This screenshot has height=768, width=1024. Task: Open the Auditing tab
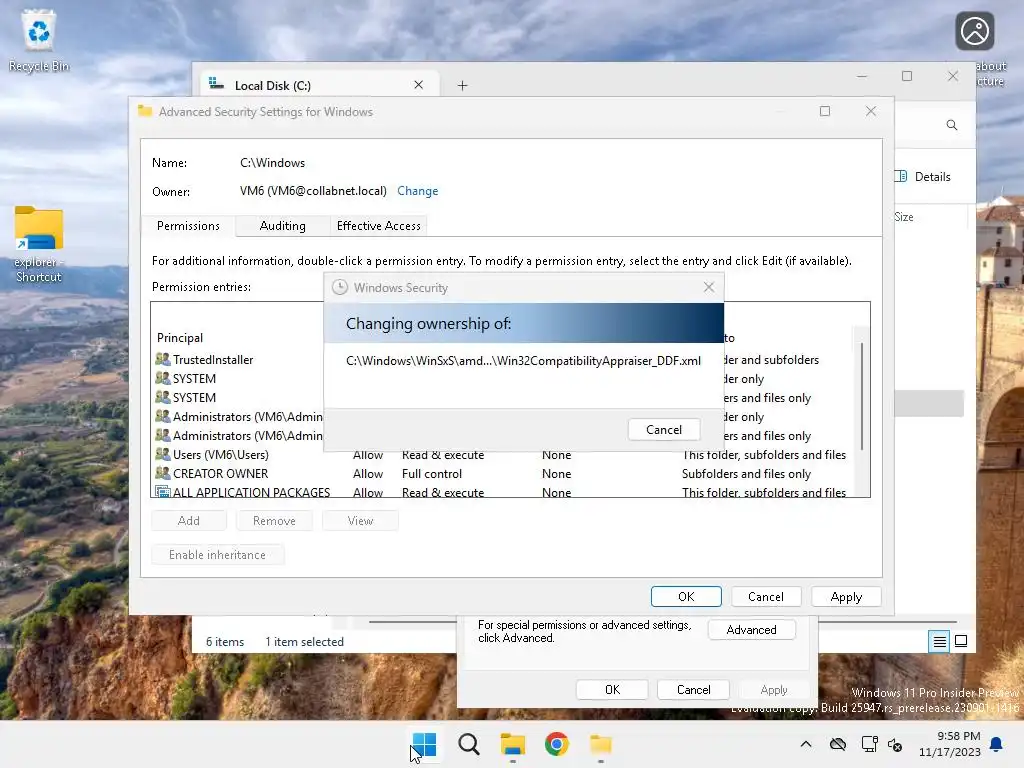tap(282, 225)
